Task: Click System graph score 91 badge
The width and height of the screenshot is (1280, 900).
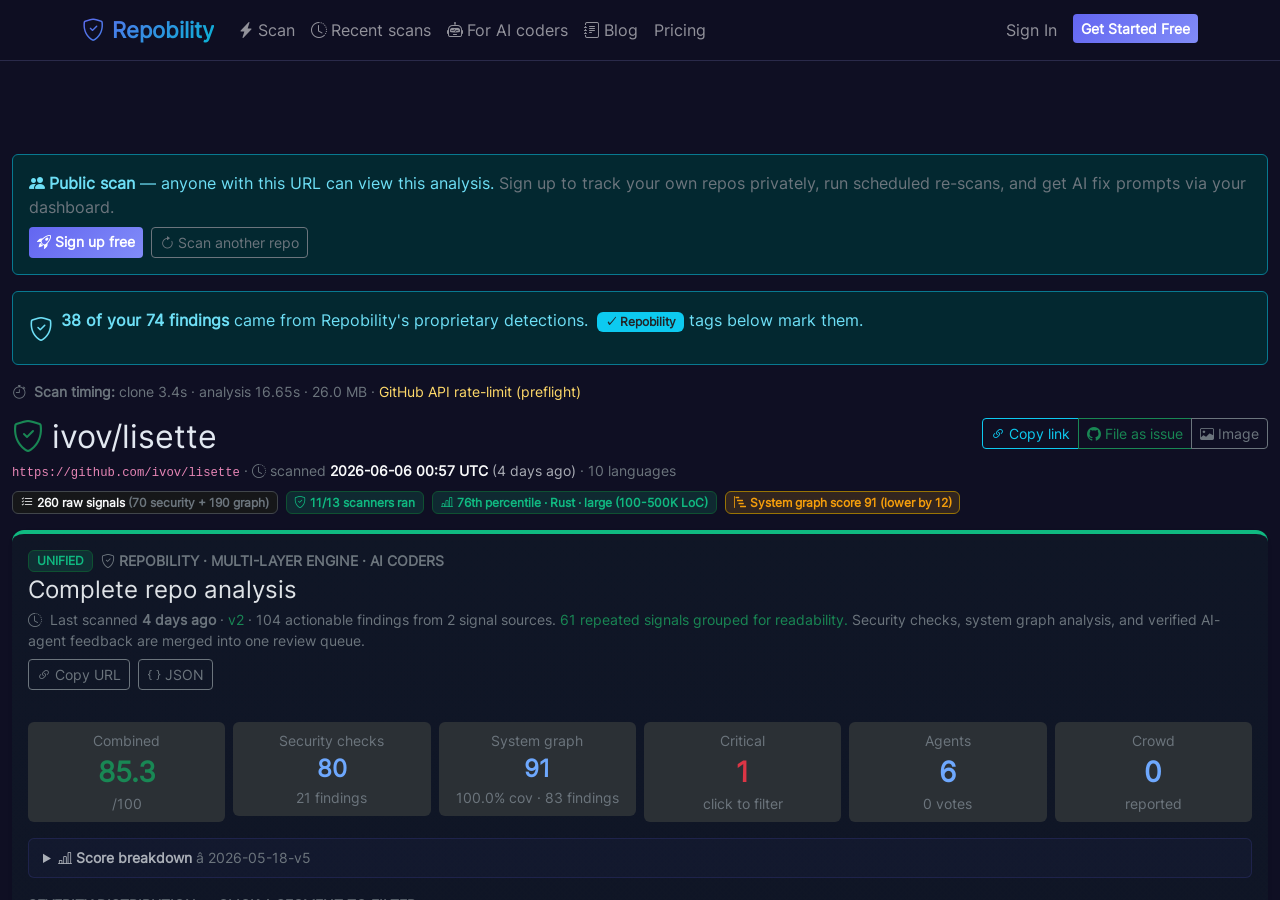Action: pyautogui.click(x=842, y=502)
